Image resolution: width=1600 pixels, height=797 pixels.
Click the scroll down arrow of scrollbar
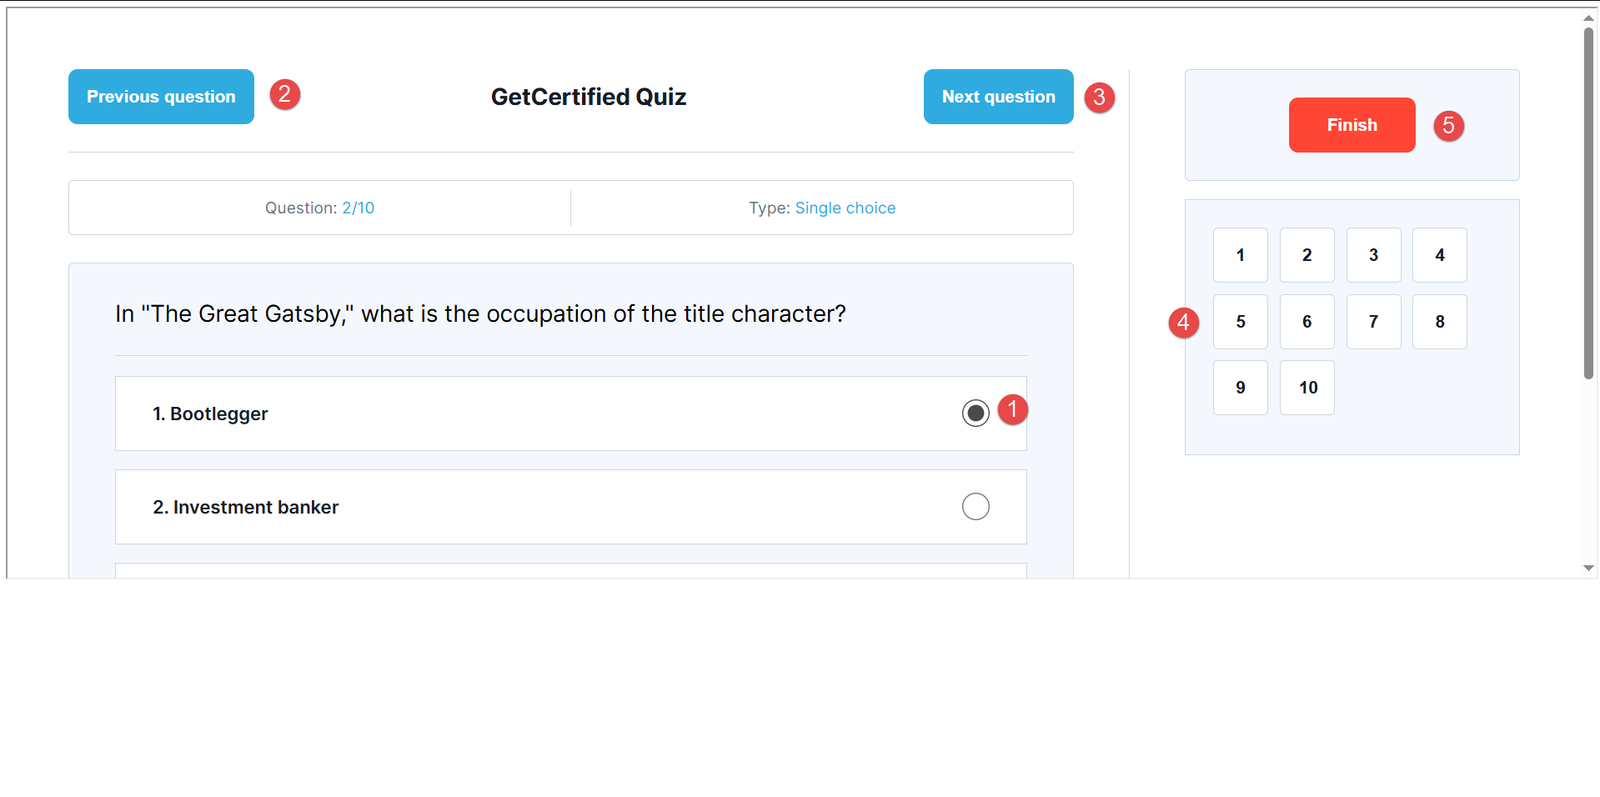pos(1588,568)
